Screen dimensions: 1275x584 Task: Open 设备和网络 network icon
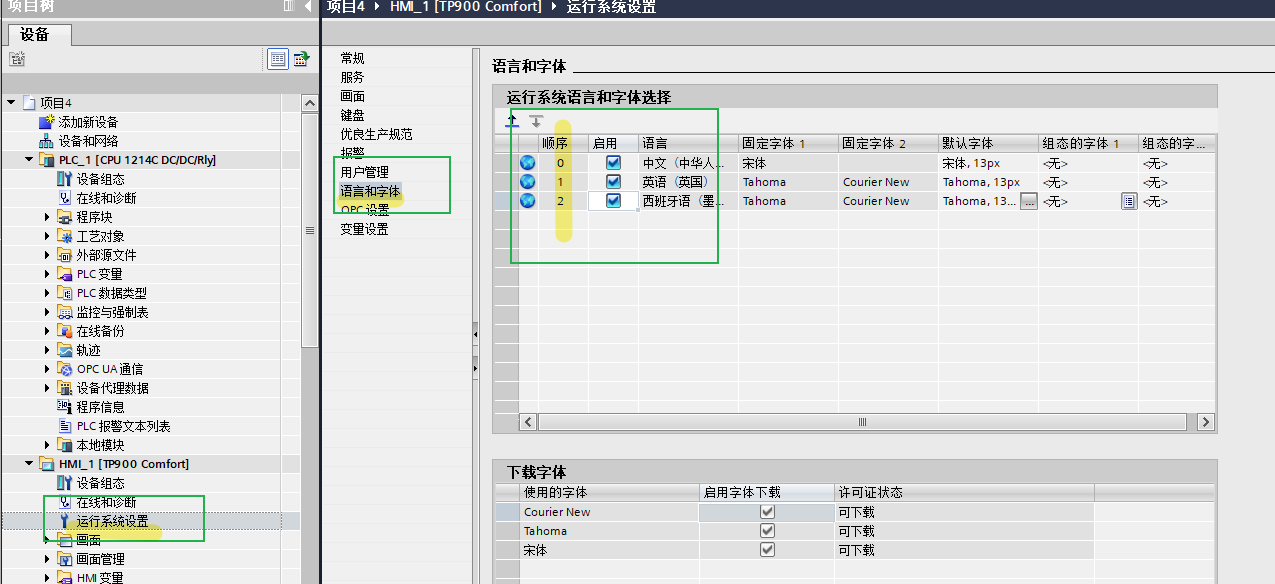46,141
